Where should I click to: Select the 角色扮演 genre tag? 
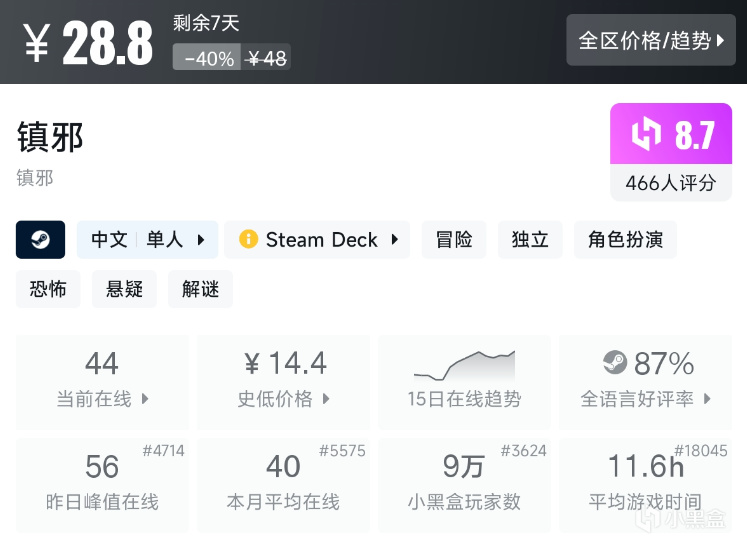click(x=625, y=240)
